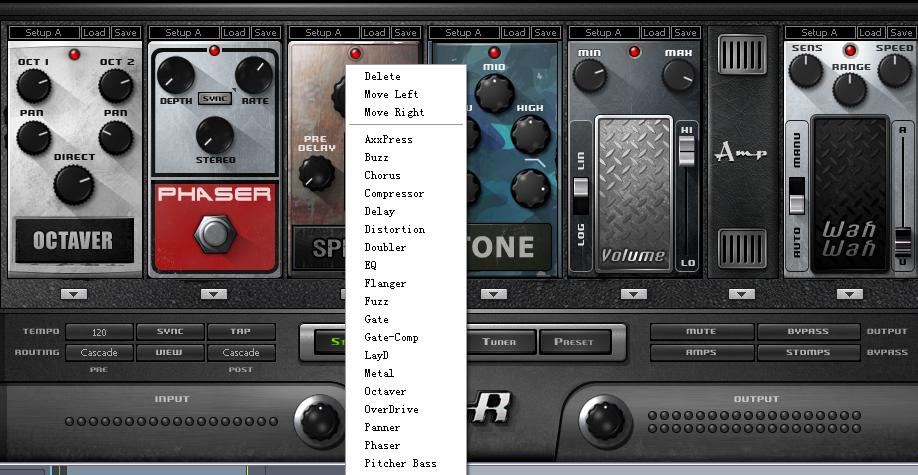This screenshot has height=475, width=918.
Task: Toggle the Octaver pedal red power LED
Action: (x=74, y=51)
